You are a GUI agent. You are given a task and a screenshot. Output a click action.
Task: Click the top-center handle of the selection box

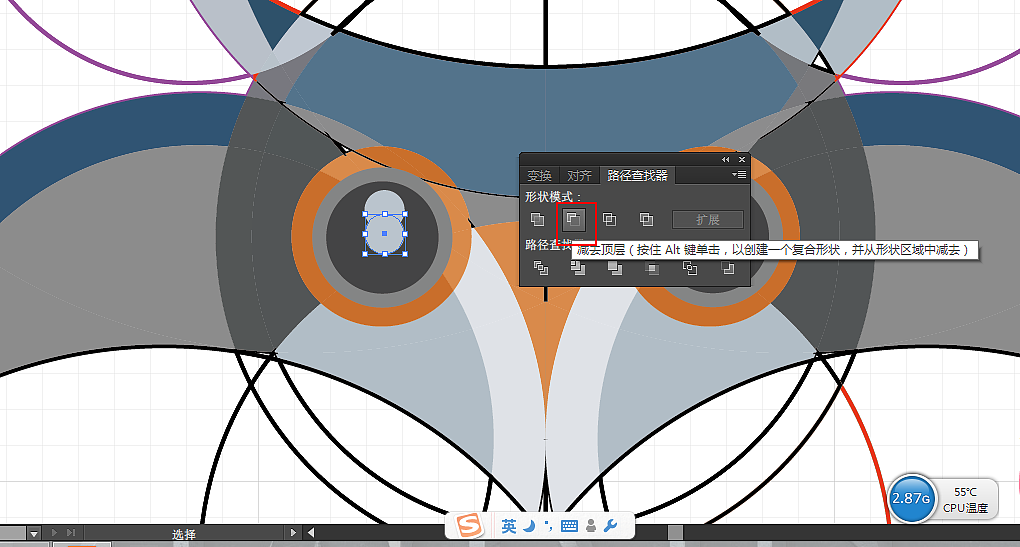[385, 214]
